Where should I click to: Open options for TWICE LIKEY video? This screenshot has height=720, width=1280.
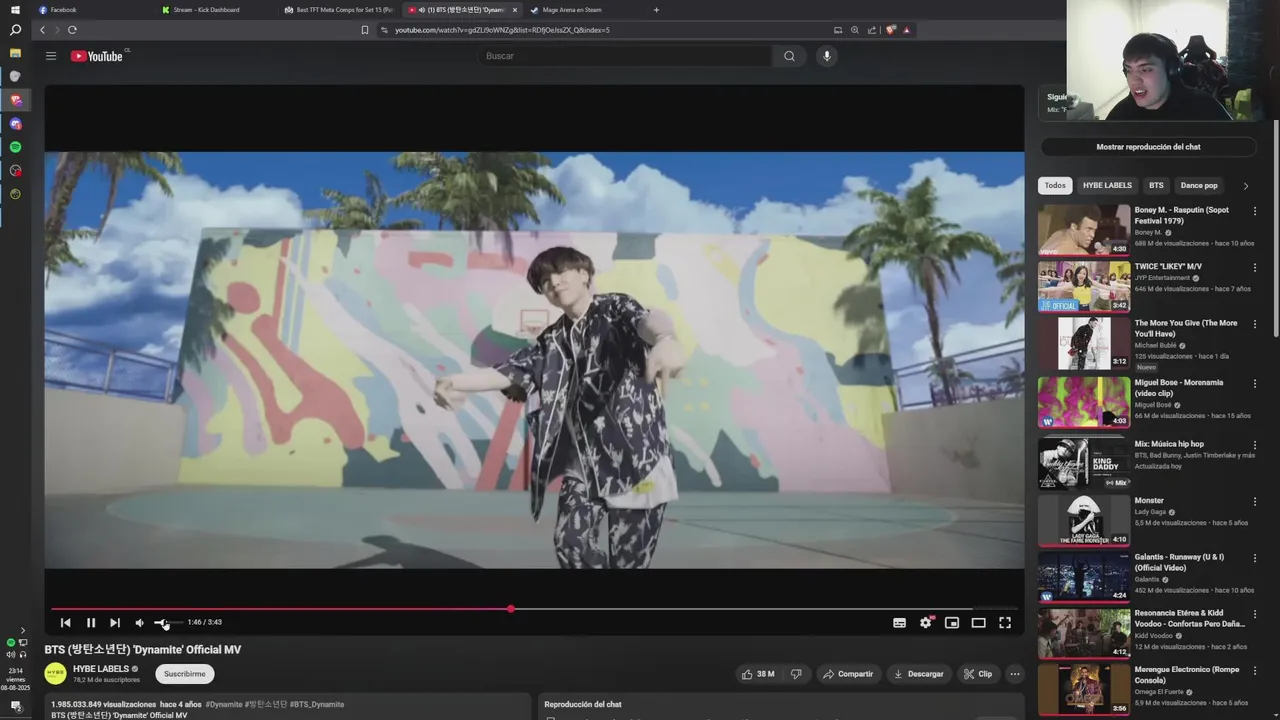click(x=1254, y=268)
